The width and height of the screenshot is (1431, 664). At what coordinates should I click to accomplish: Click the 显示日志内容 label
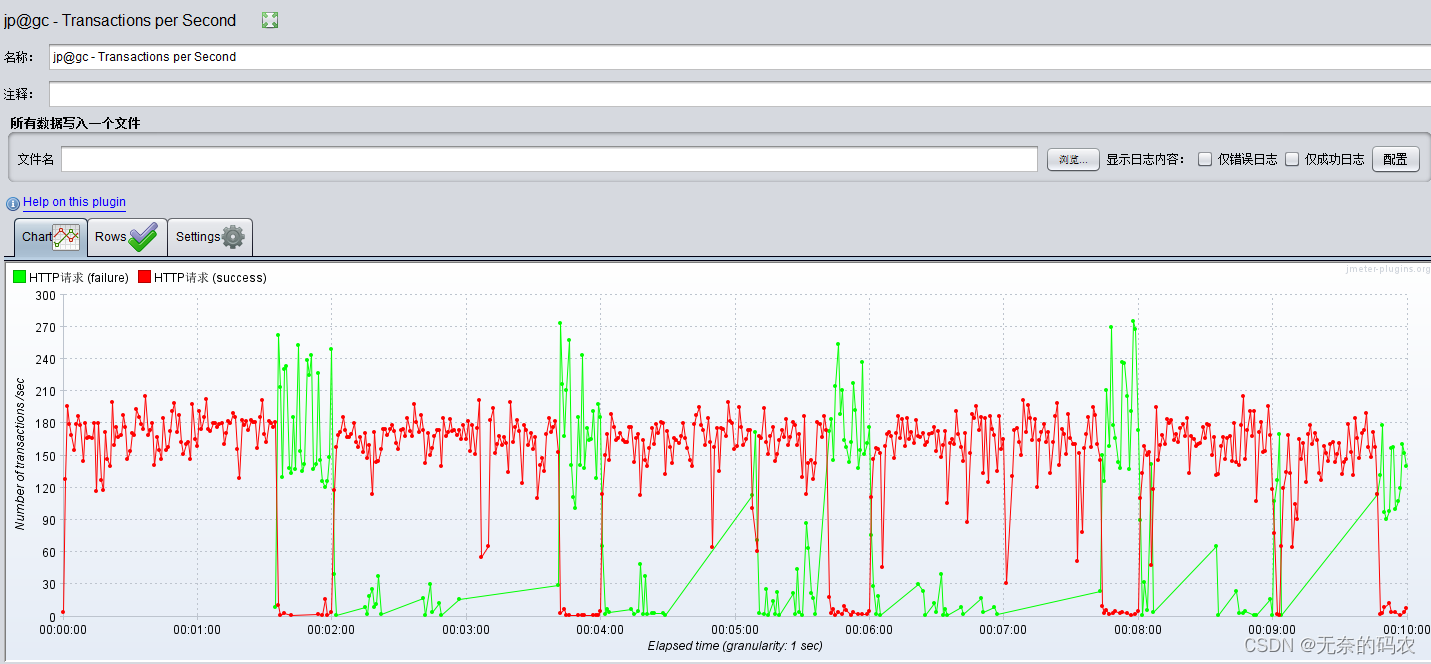tap(1145, 159)
